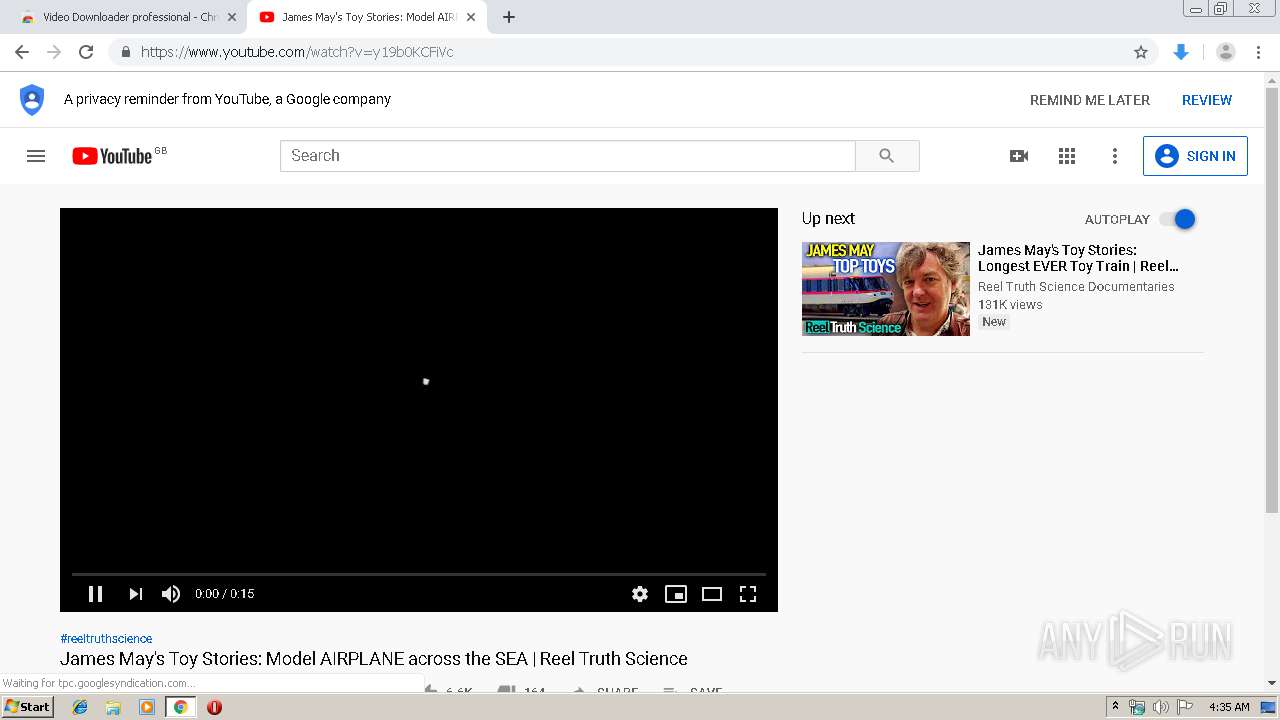Screen dimensions: 1280x720
Task: Enable miniplayer mode
Action: 676,594
